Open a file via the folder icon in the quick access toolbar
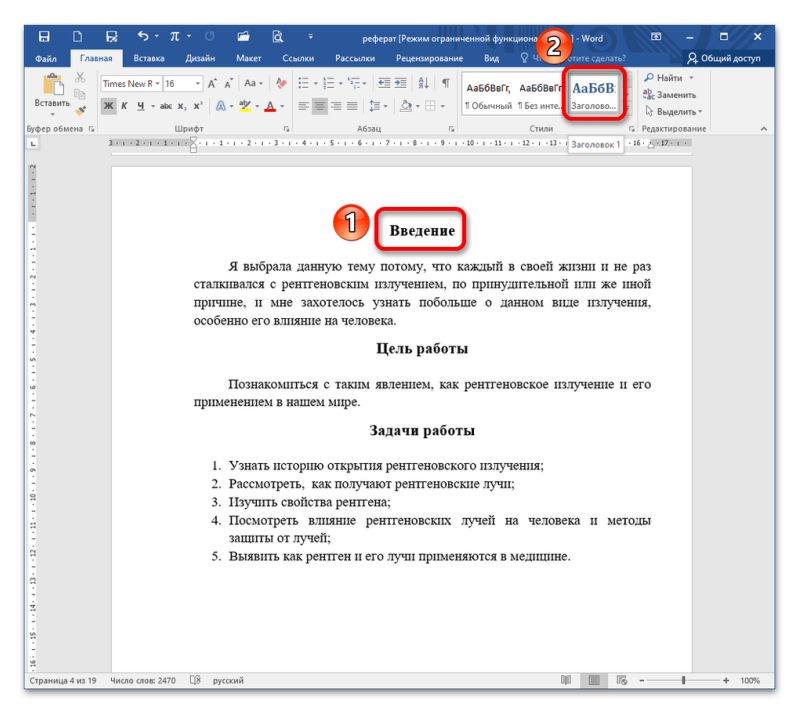The height and width of the screenshot is (714, 800). pyautogui.click(x=243, y=36)
